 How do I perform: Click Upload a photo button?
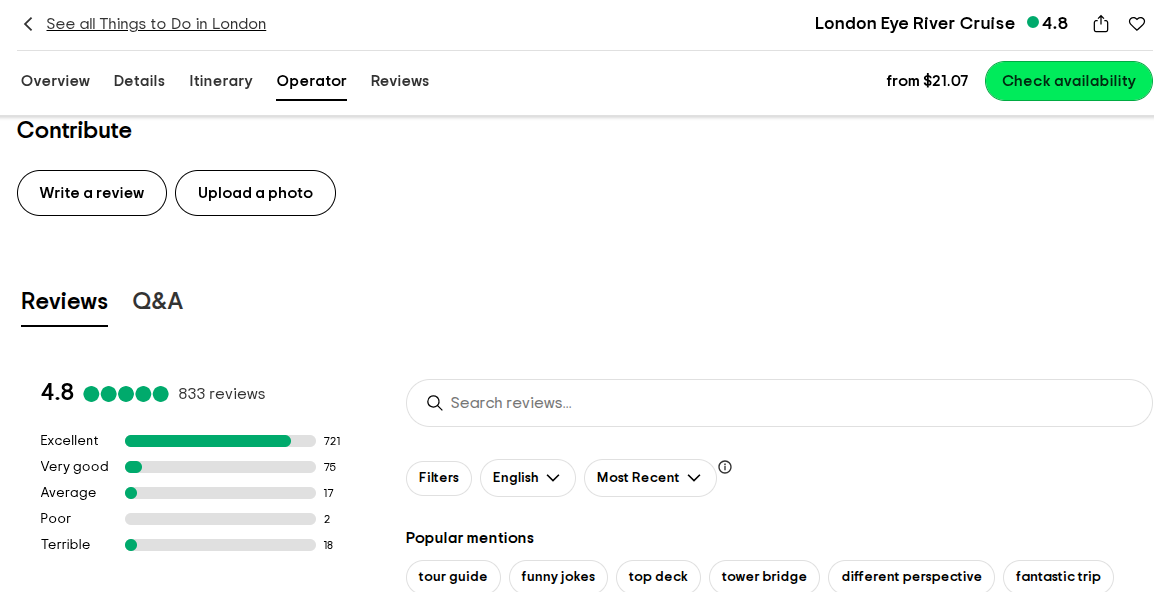pyautogui.click(x=255, y=193)
